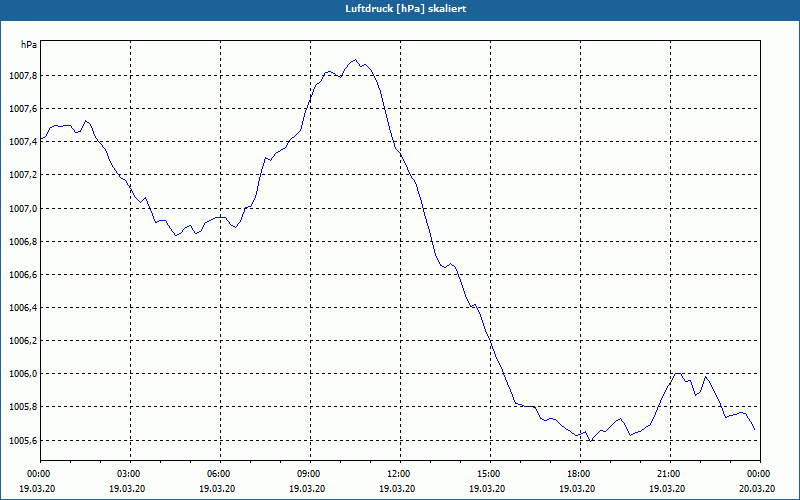Click the 1006,2 y-axis label
This screenshot has height=500, width=800.
pos(23,341)
